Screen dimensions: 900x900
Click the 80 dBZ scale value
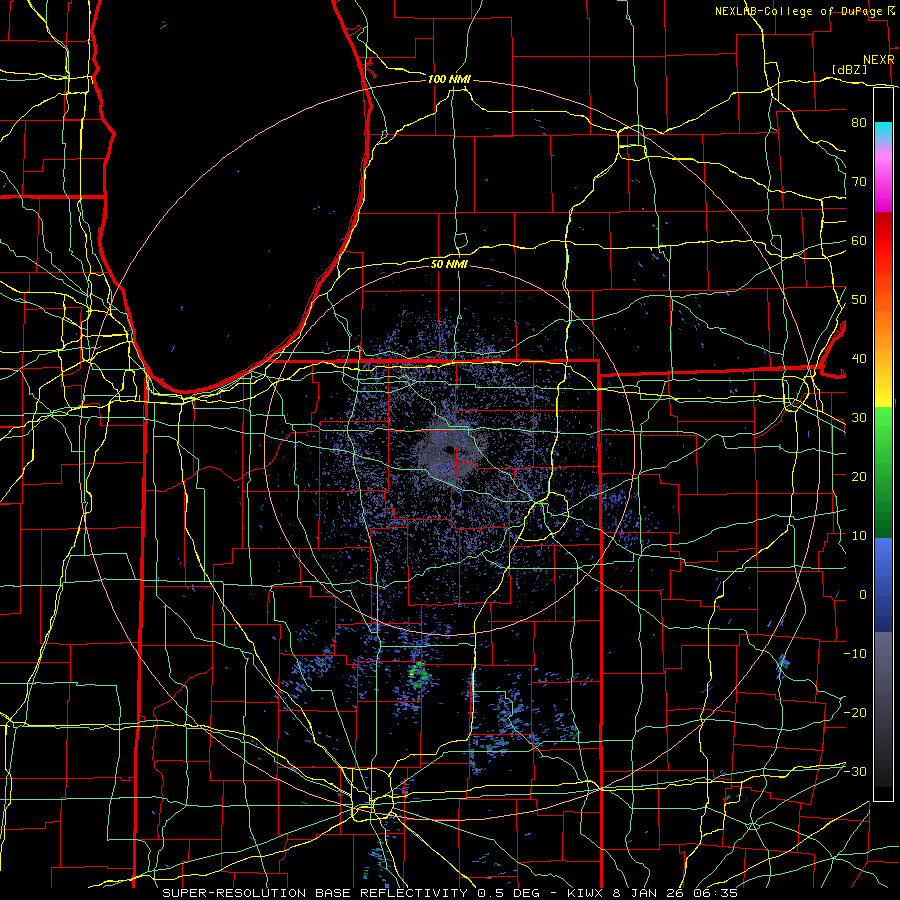(859, 122)
